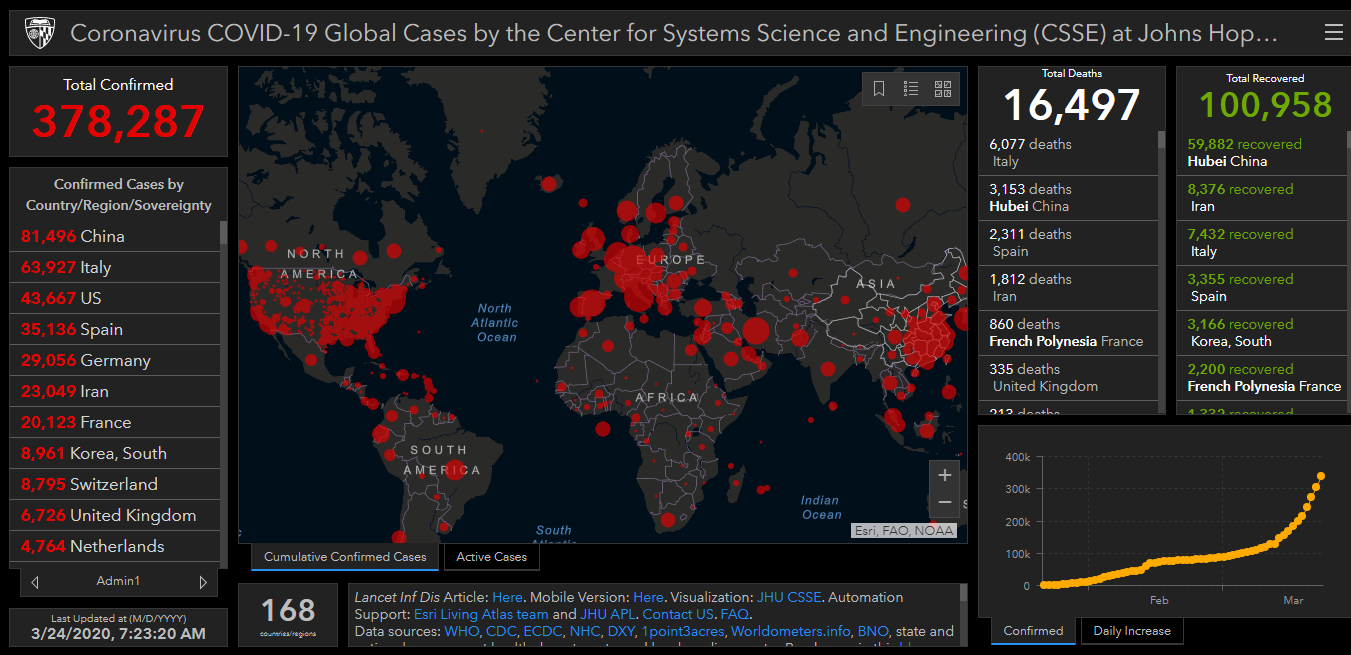Open the map bookmarks icon

pos(879,89)
